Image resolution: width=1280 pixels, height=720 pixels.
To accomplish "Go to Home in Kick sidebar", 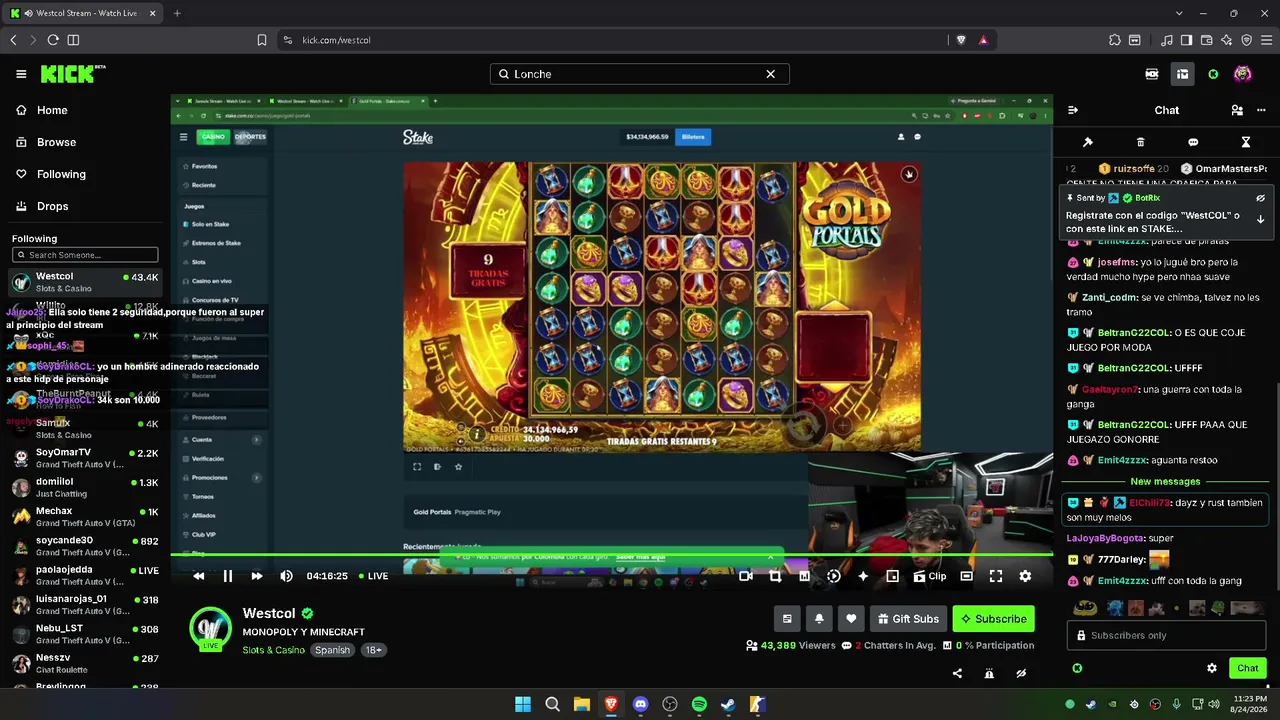I will [x=42, y=110].
